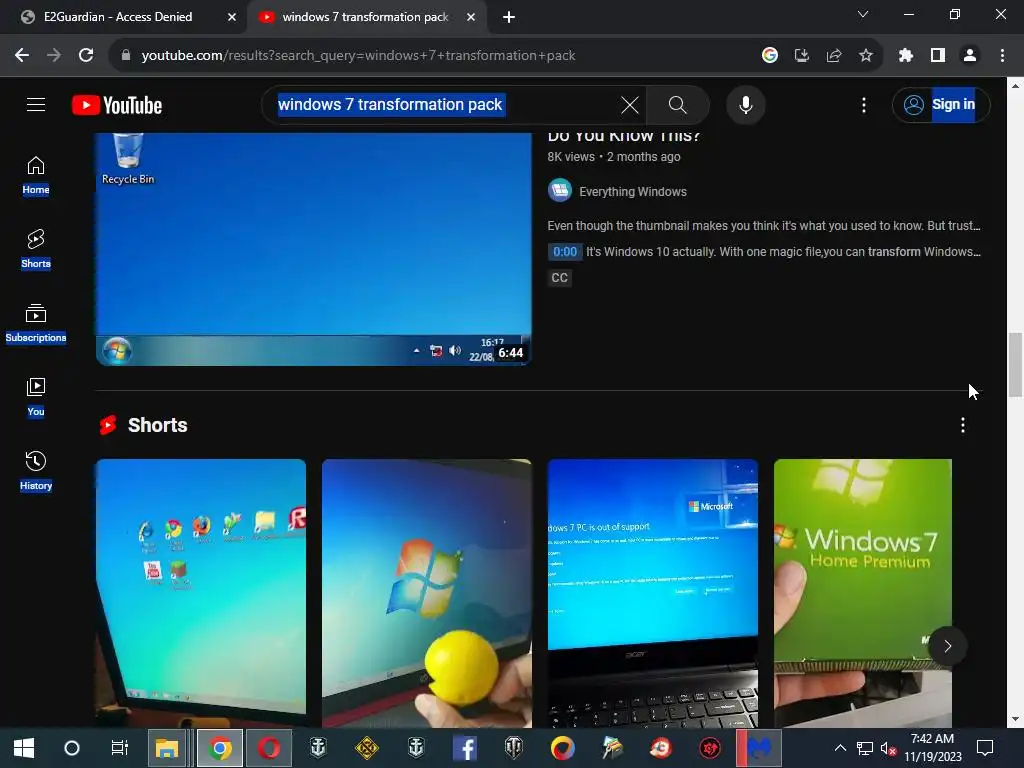Open Task View in taskbar
The height and width of the screenshot is (768, 1024).
(120, 748)
